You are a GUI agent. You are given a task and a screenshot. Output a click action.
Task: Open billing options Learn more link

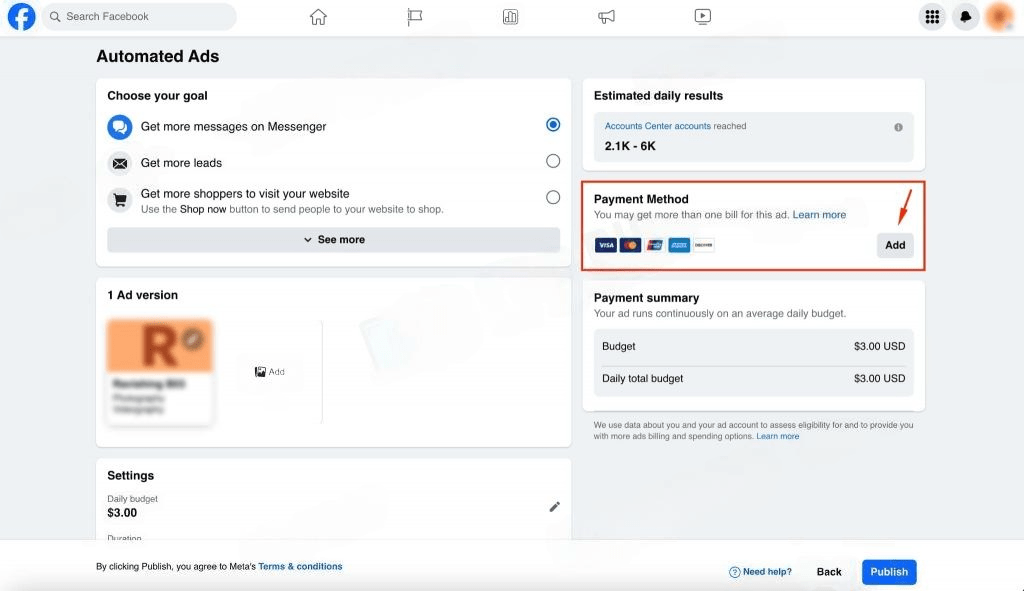click(778, 436)
